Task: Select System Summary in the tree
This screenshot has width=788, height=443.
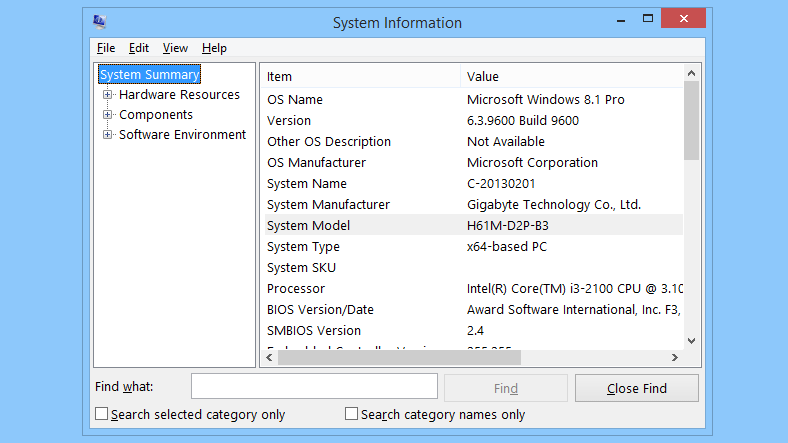Action: pos(150,75)
